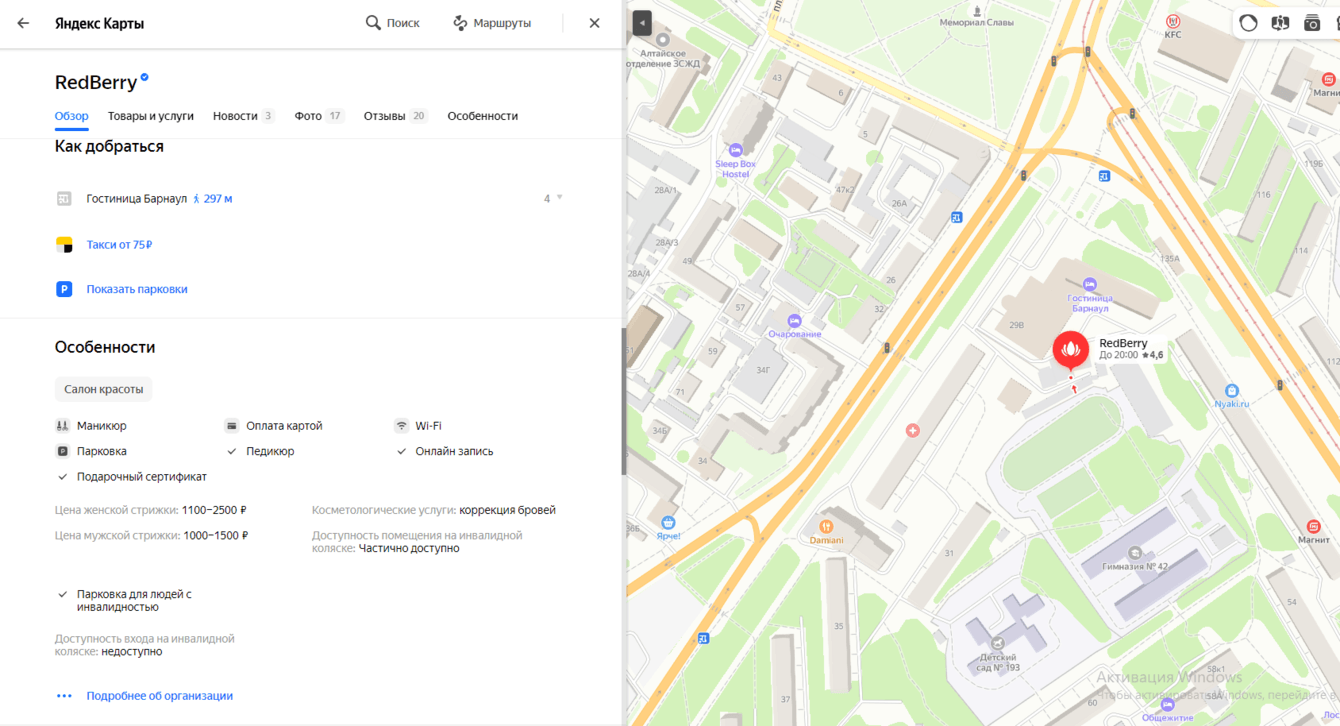The image size is (1340, 726).
Task: Click the Wi-Fi feature label
Action: 428,426
